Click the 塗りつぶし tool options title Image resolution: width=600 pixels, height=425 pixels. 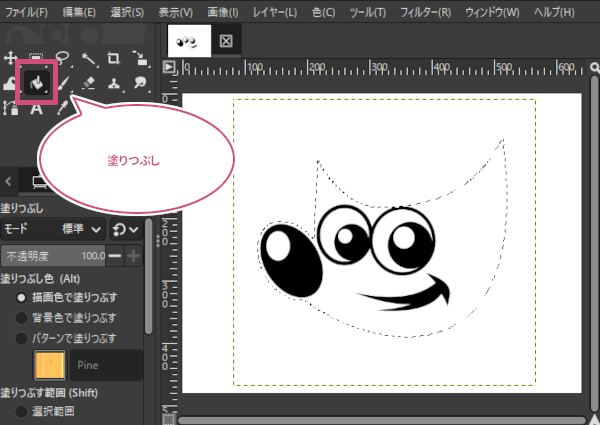(22, 208)
